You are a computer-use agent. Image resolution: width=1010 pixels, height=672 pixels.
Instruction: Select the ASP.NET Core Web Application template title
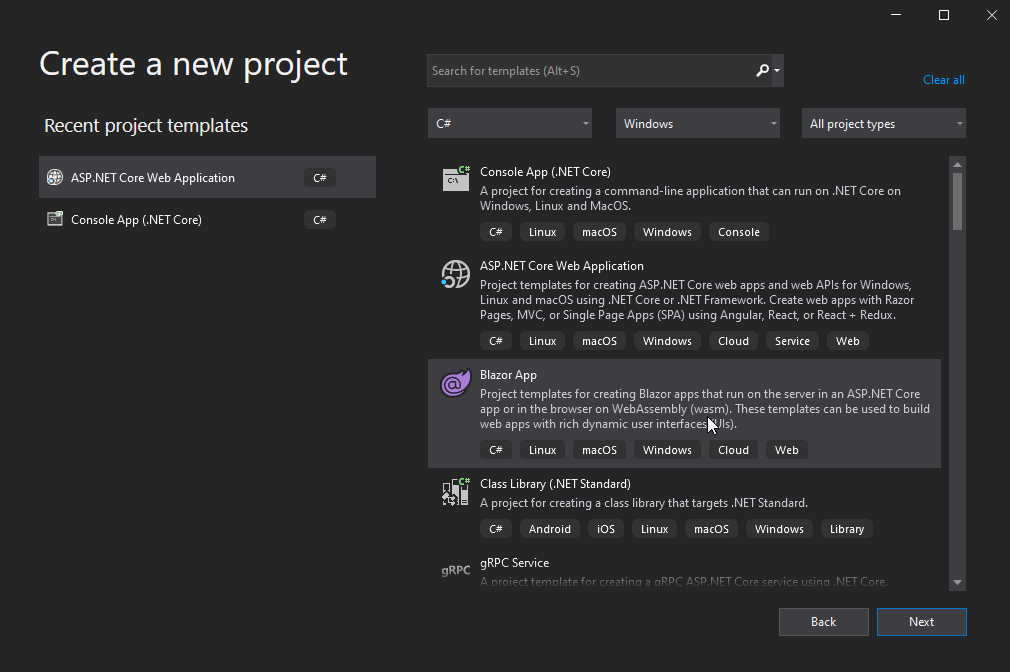562,265
